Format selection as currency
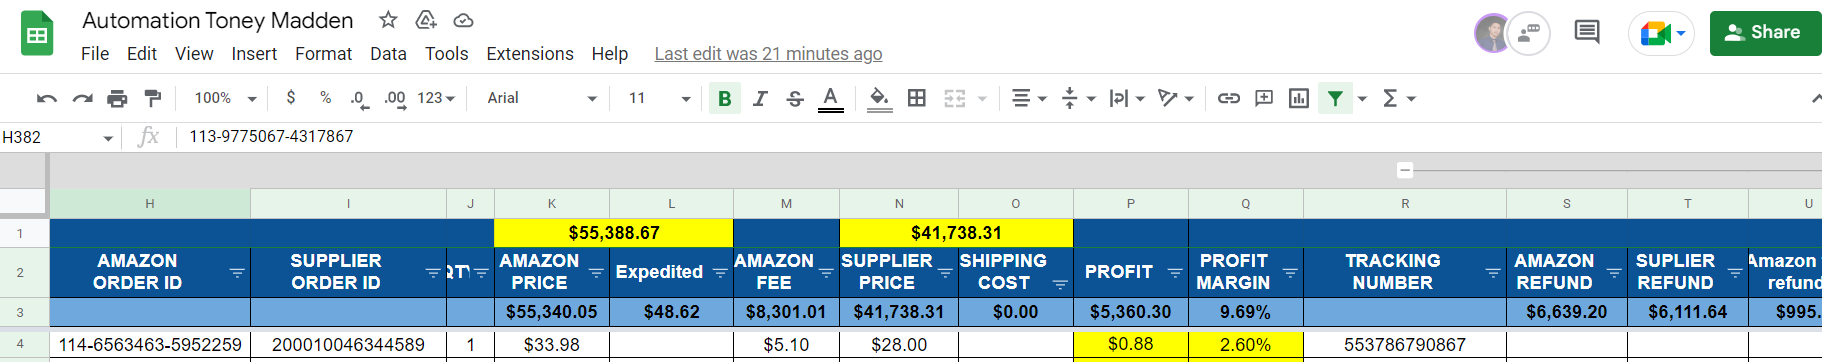 tap(291, 98)
